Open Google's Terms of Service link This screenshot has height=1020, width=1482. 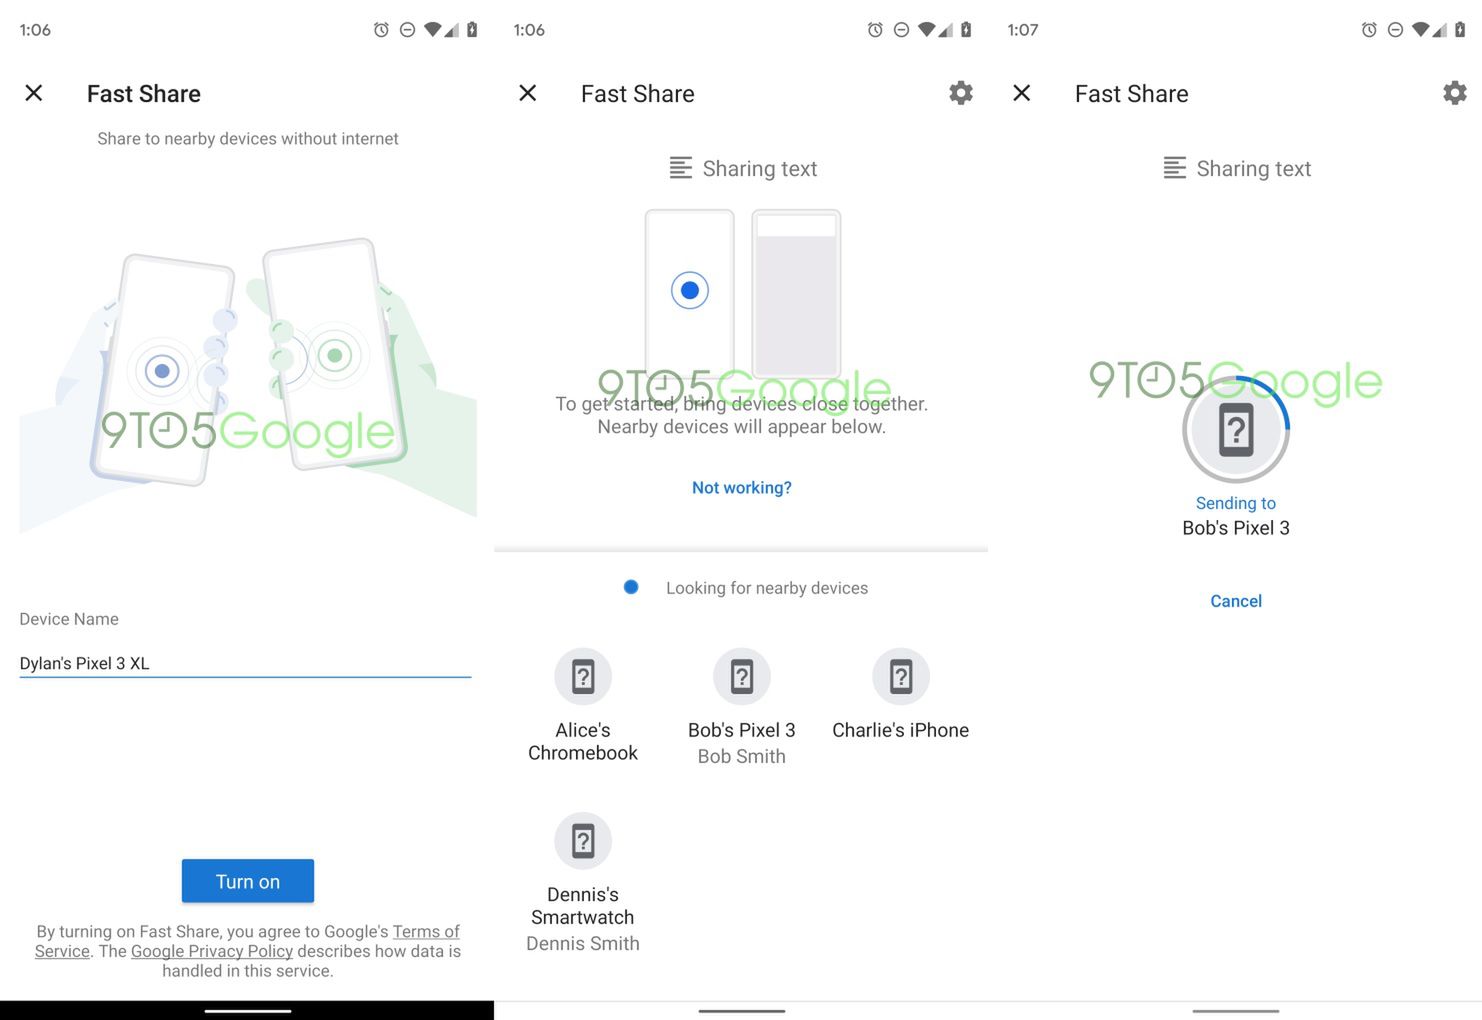coord(425,931)
